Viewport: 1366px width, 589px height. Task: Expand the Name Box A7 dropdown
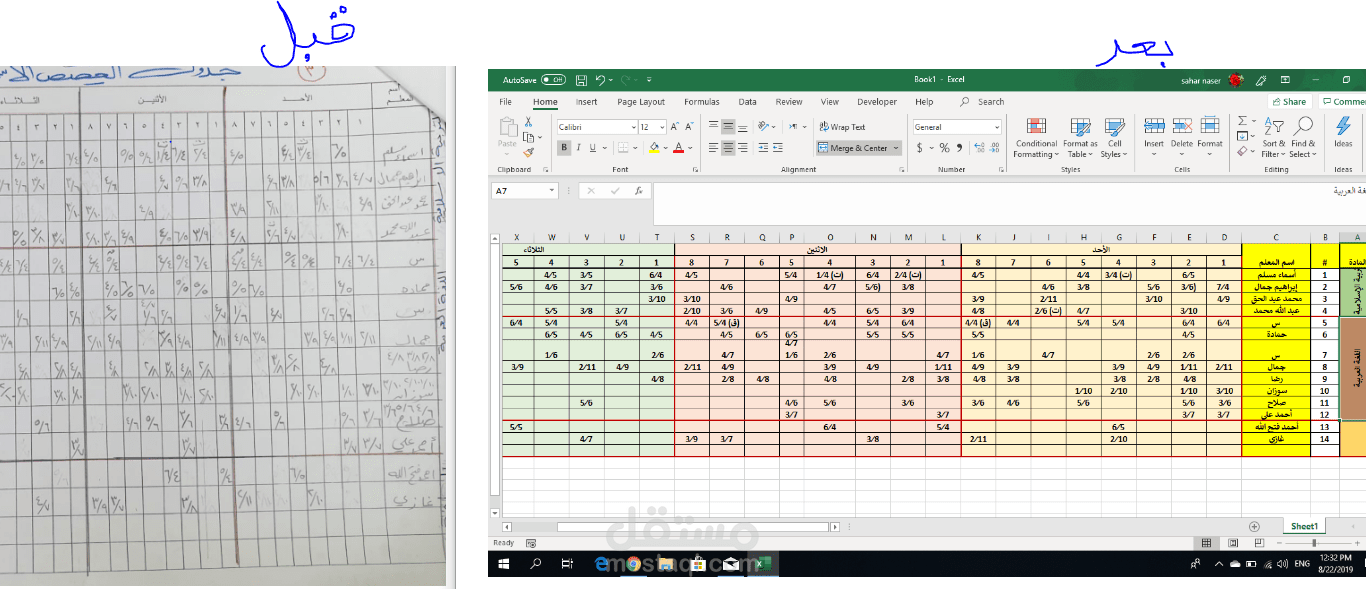[x=551, y=190]
